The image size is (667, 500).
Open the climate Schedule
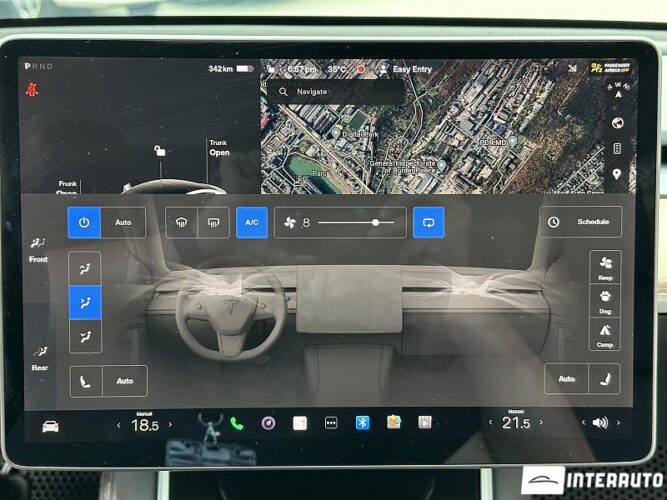580,222
